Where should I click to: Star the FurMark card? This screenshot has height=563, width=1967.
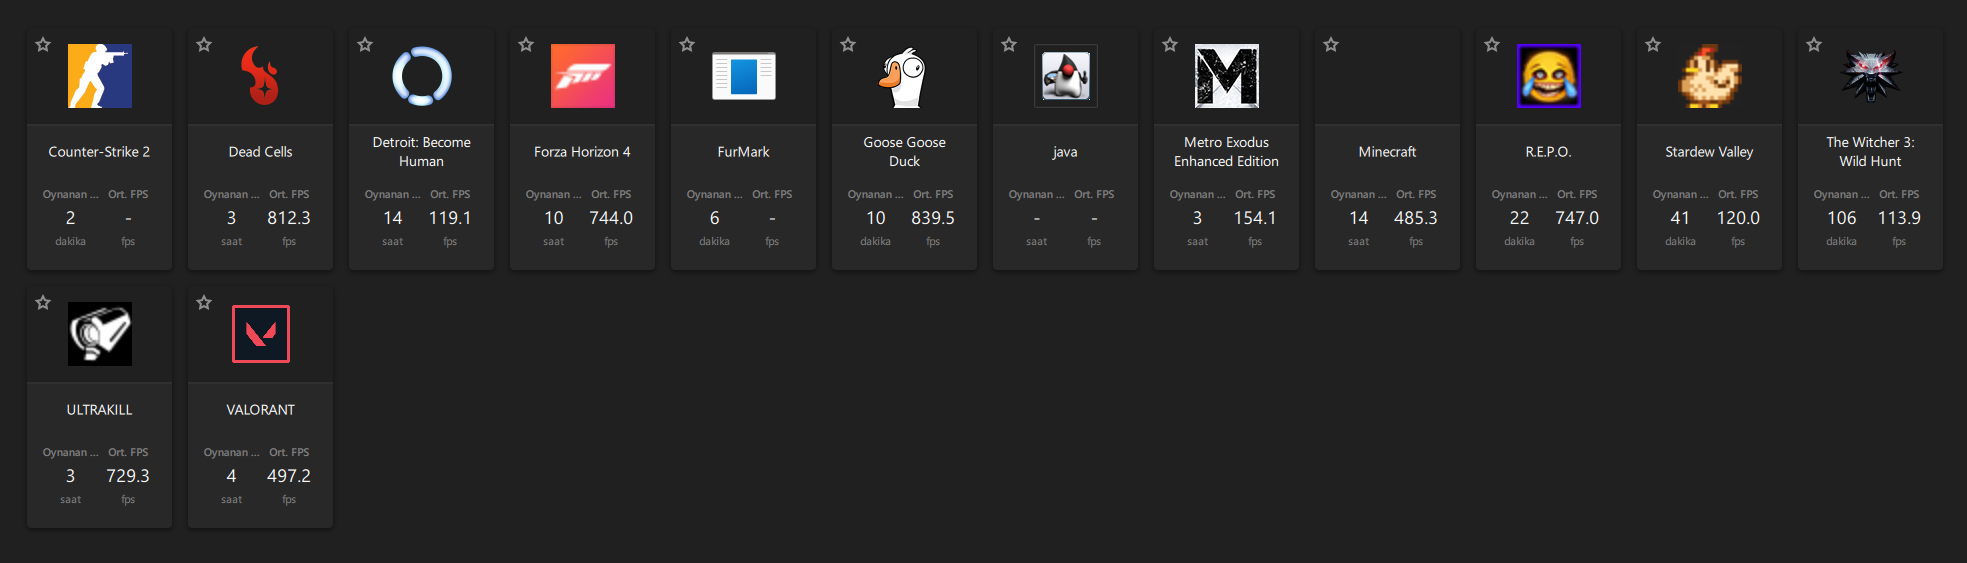click(x=687, y=44)
